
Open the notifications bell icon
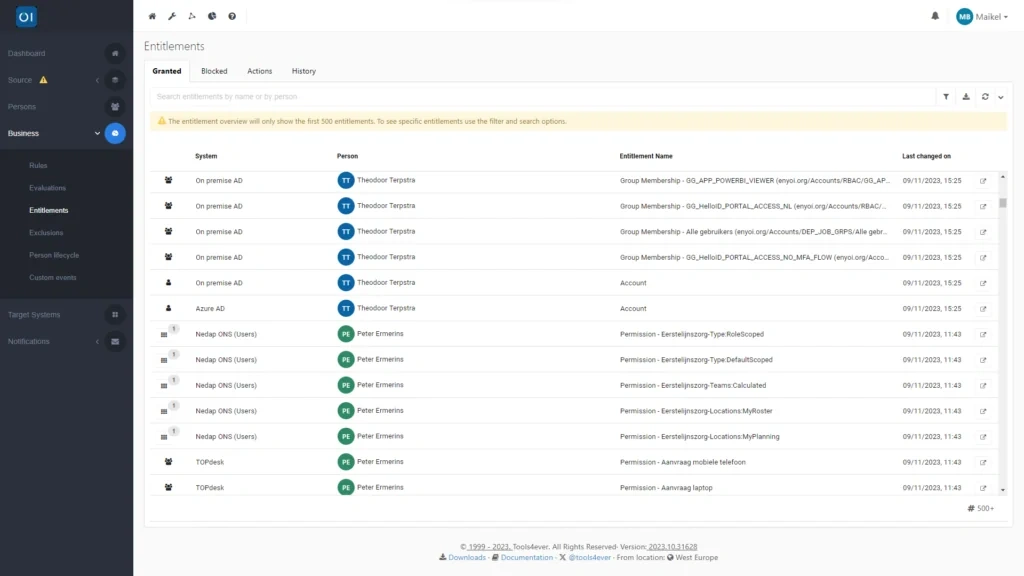coord(935,16)
